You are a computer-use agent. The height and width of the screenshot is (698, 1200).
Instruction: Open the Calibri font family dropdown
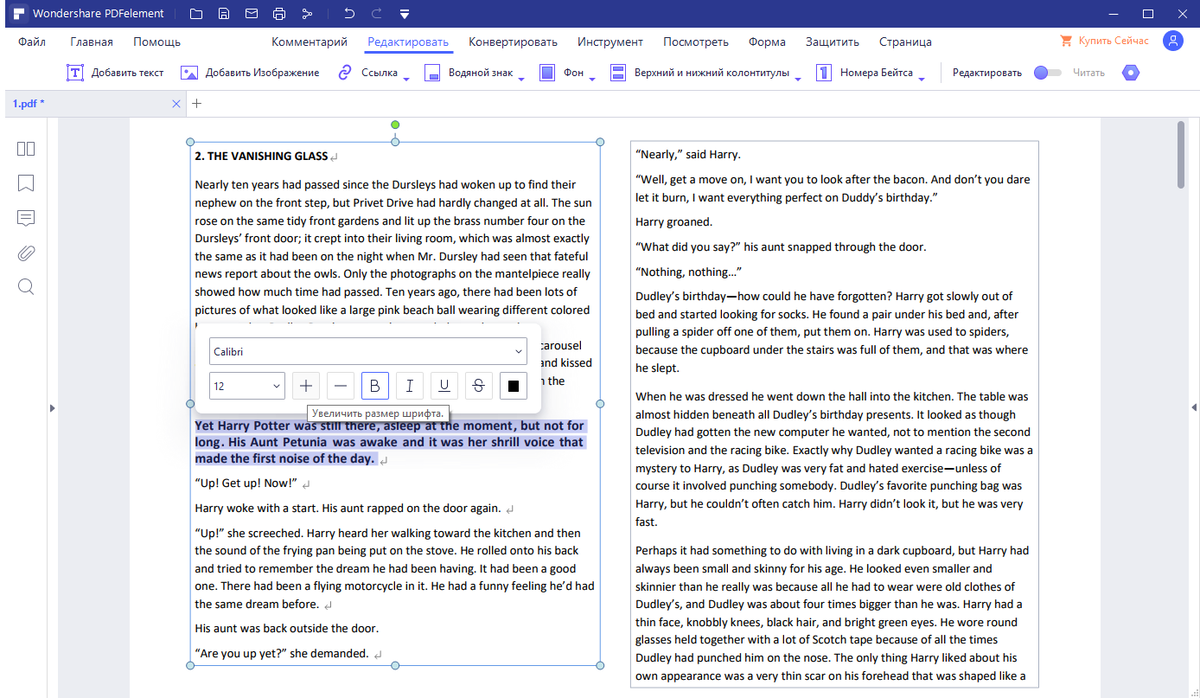(x=368, y=352)
